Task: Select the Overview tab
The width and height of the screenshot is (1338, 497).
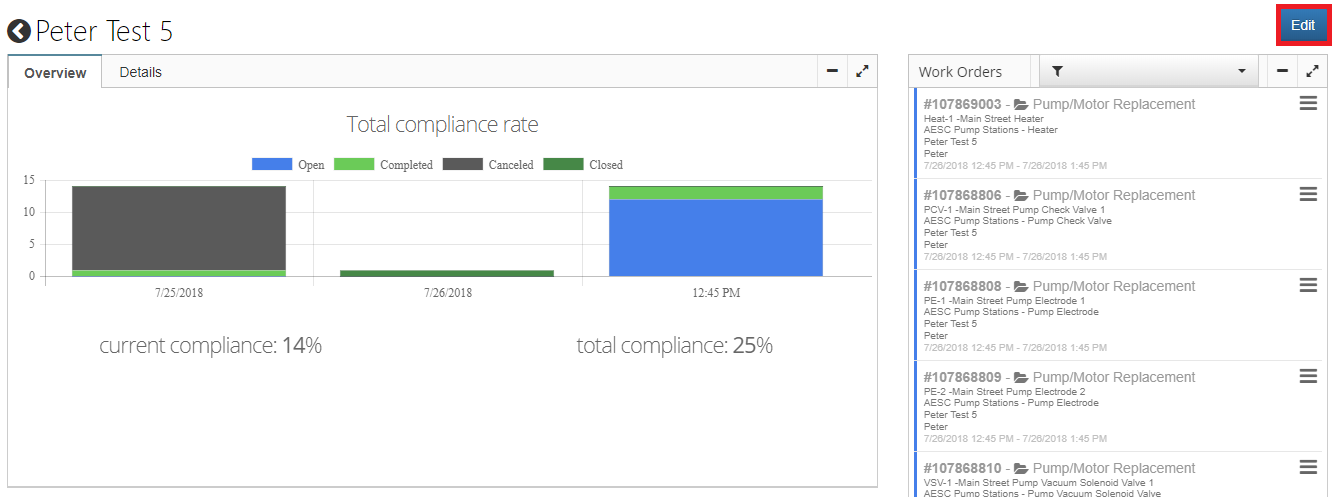Action: (55, 73)
